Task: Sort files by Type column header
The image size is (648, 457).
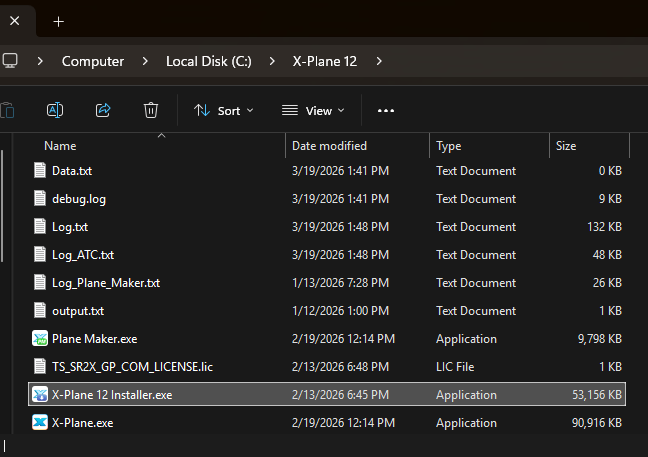Action: click(x=448, y=146)
